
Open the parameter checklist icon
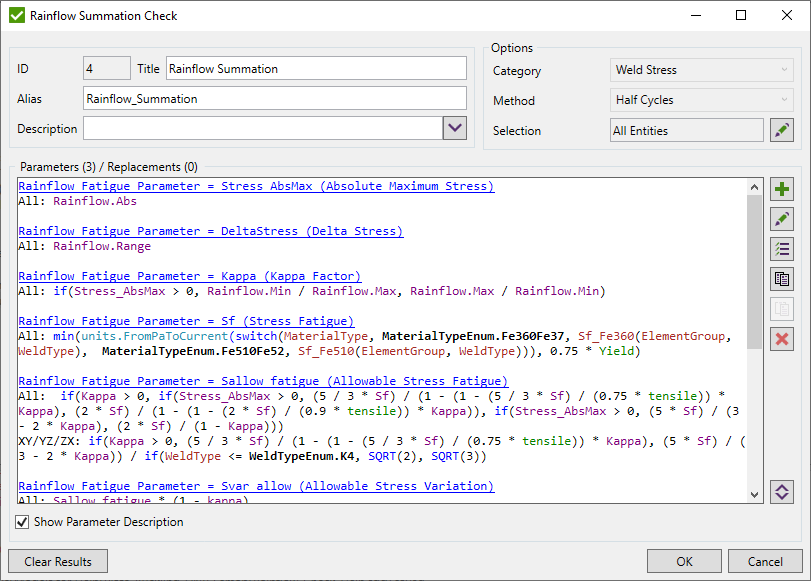(x=782, y=249)
